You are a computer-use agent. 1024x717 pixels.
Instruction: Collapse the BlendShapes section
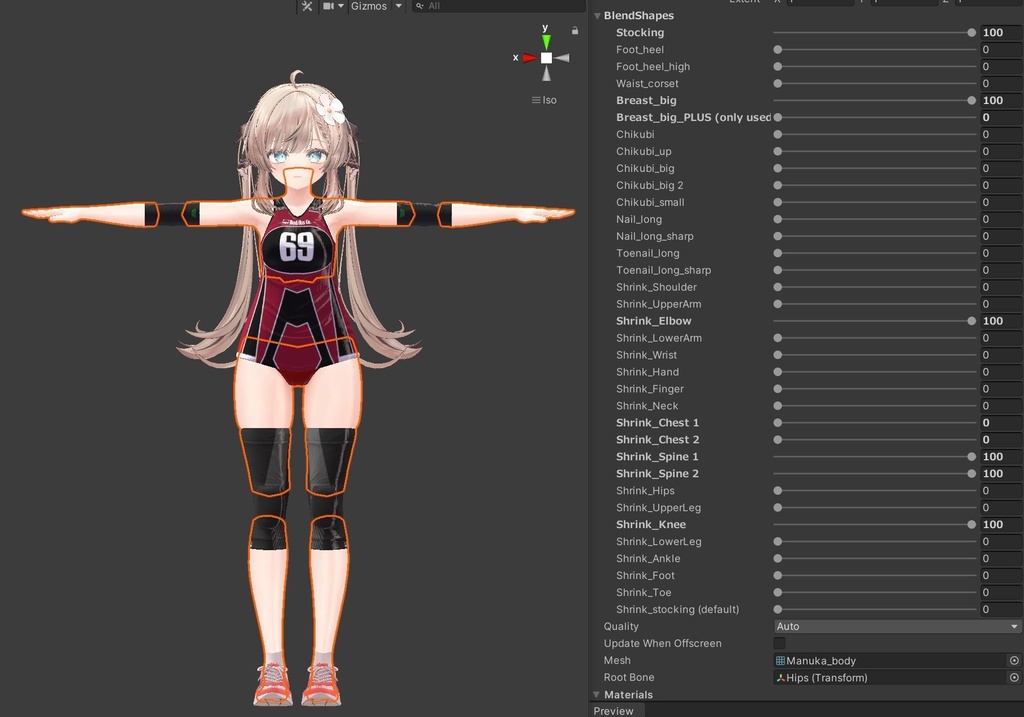click(x=597, y=16)
